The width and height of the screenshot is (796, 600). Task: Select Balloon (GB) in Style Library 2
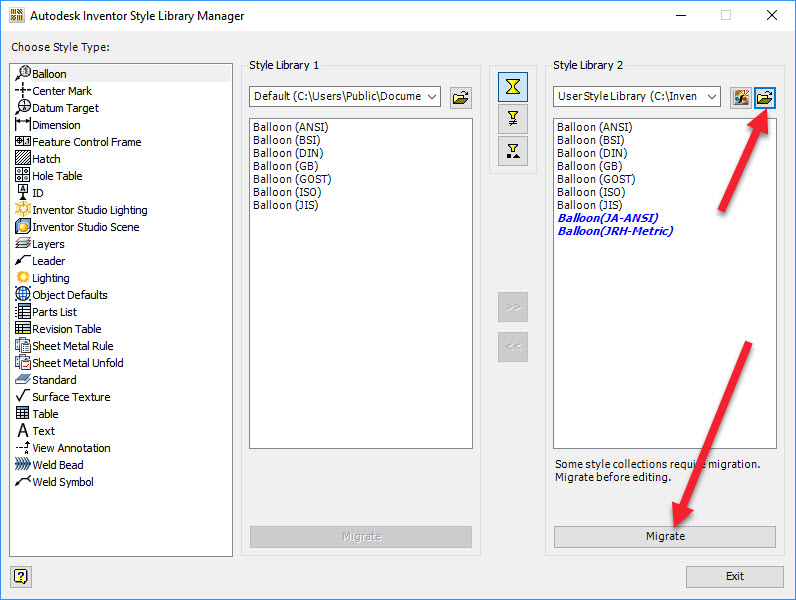(x=590, y=166)
